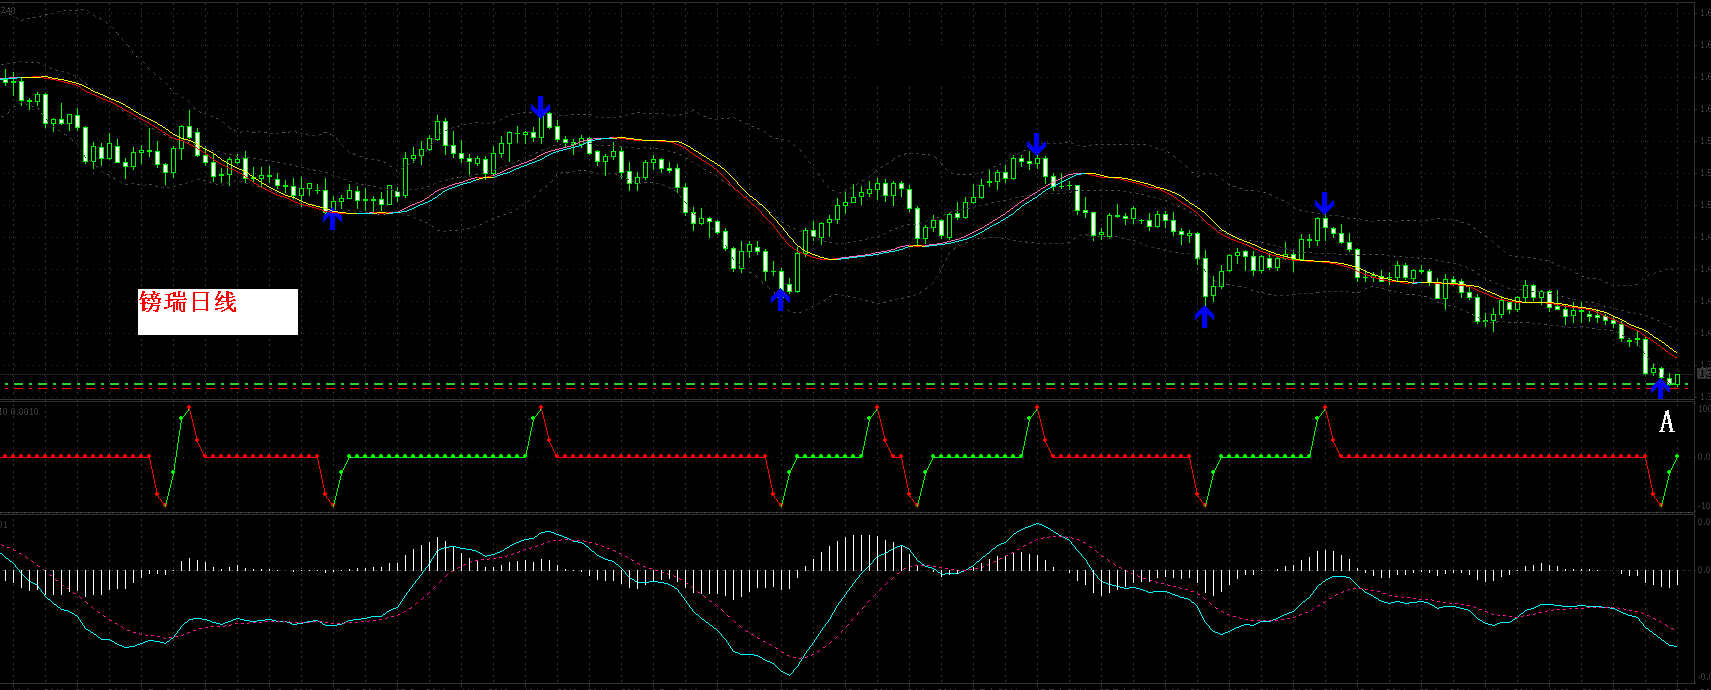1711x690 pixels.
Task: Select the second blue up arrow marker
Action: (780, 299)
